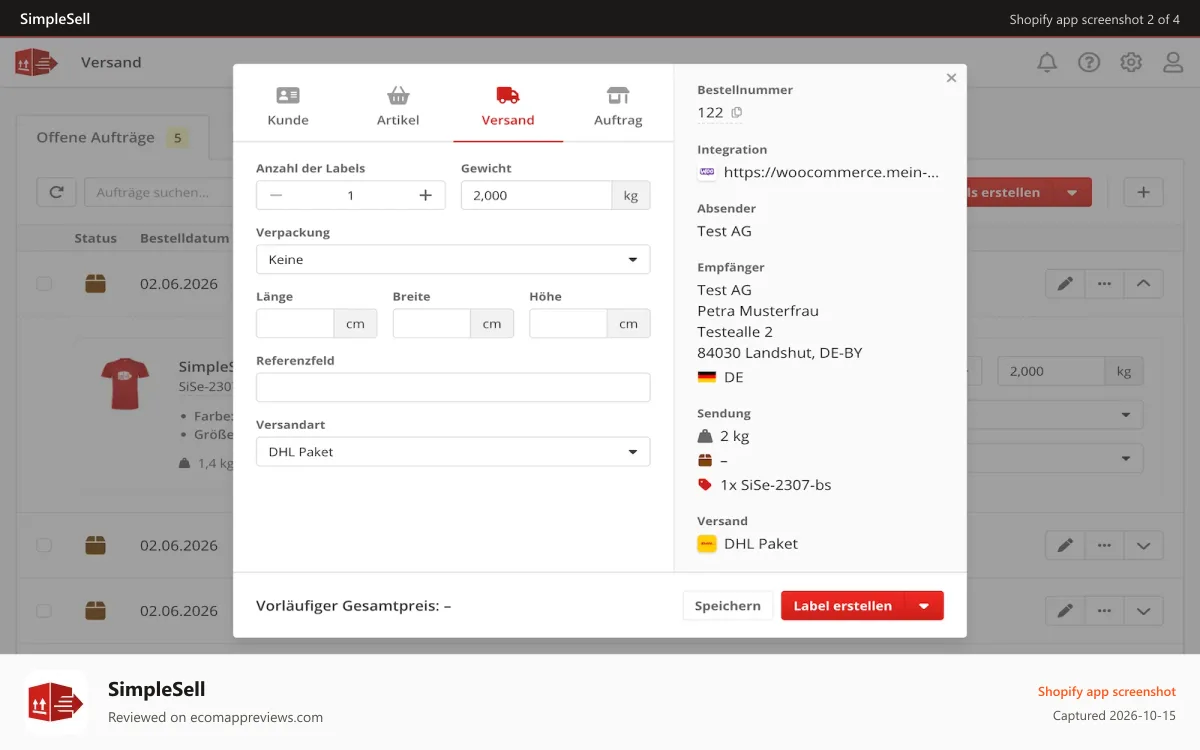1200x750 pixels.
Task: Open the settings gear icon
Action: [1131, 62]
